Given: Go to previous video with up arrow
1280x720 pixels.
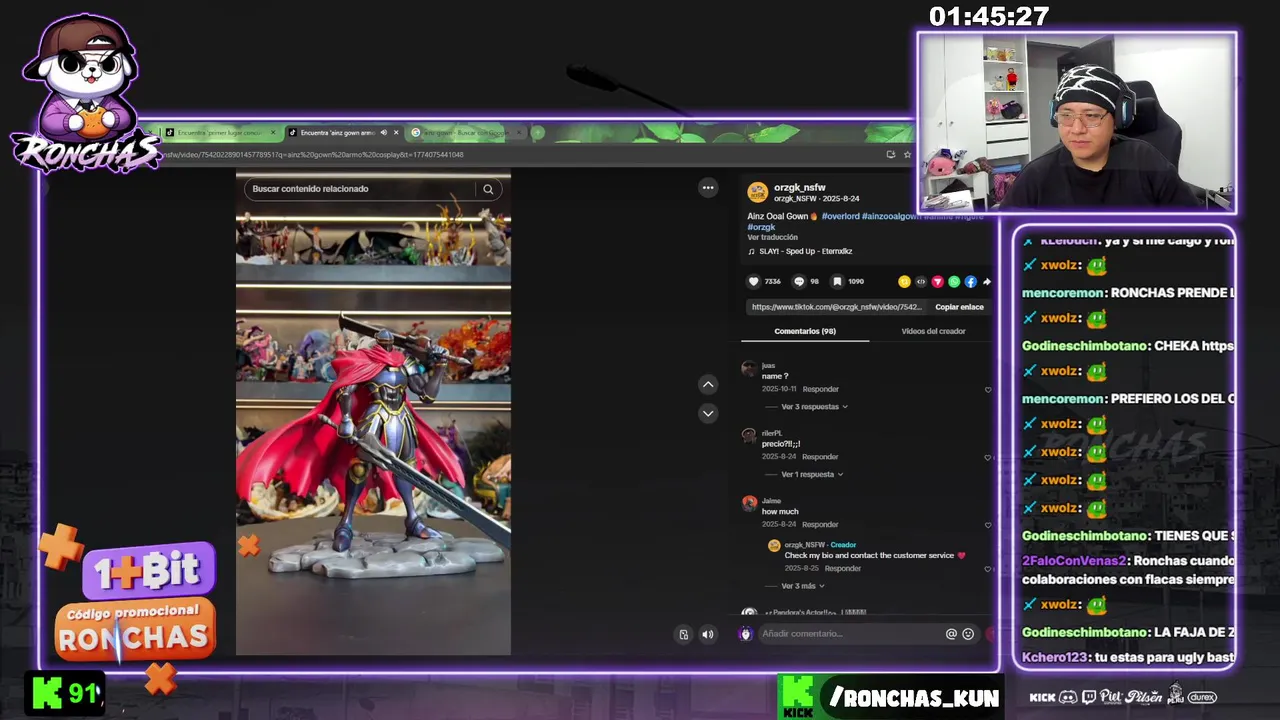Looking at the screenshot, I should (708, 385).
